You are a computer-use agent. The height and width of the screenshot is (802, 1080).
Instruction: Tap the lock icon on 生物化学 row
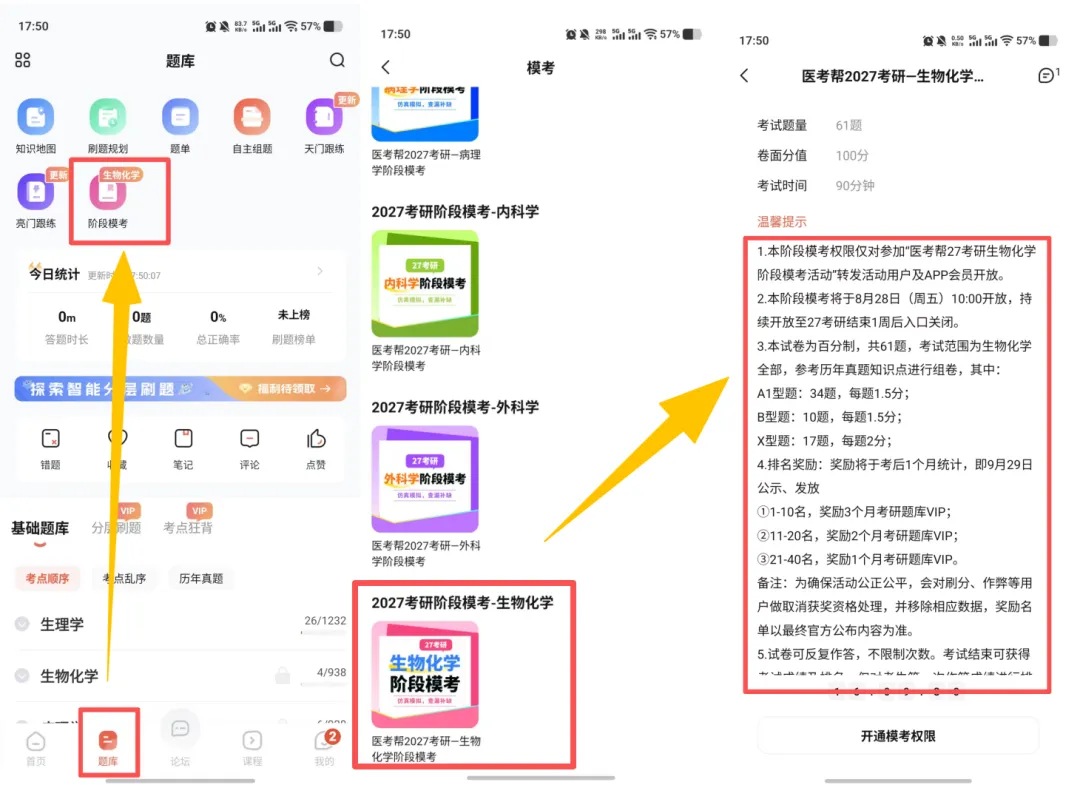click(282, 675)
